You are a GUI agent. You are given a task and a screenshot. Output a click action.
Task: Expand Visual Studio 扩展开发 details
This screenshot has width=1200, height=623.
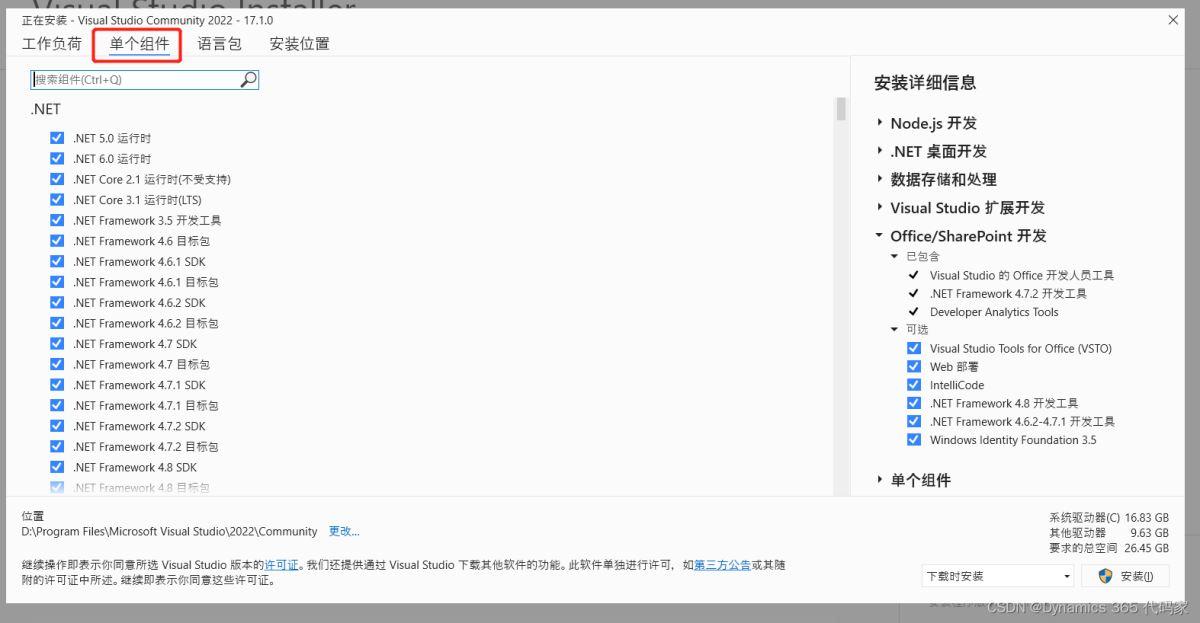pyautogui.click(x=879, y=207)
